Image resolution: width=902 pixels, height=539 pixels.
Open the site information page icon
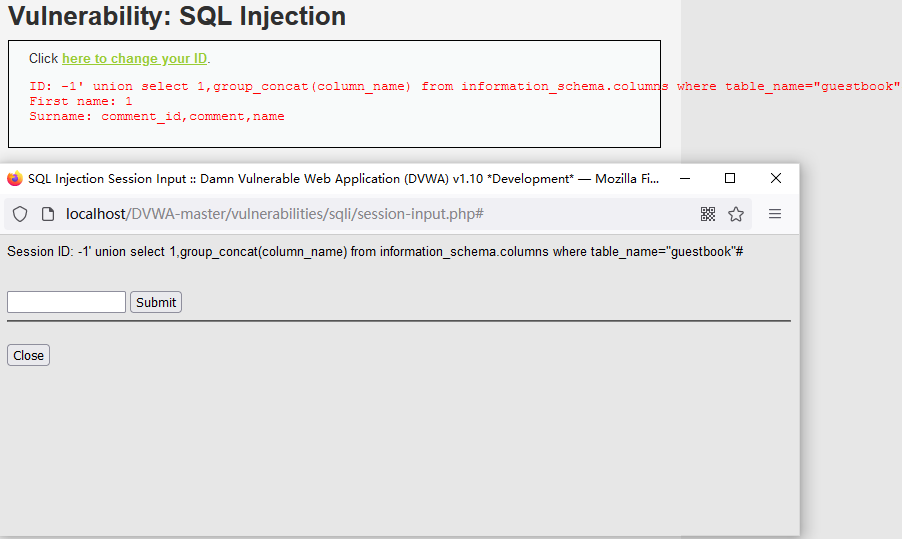pos(48,214)
